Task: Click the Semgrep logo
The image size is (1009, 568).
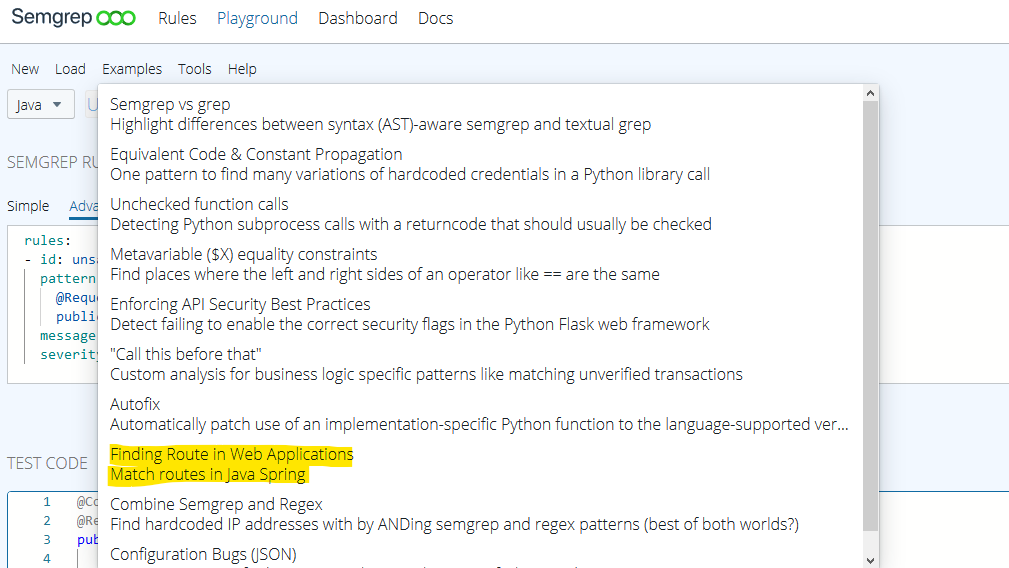Action: (x=73, y=17)
